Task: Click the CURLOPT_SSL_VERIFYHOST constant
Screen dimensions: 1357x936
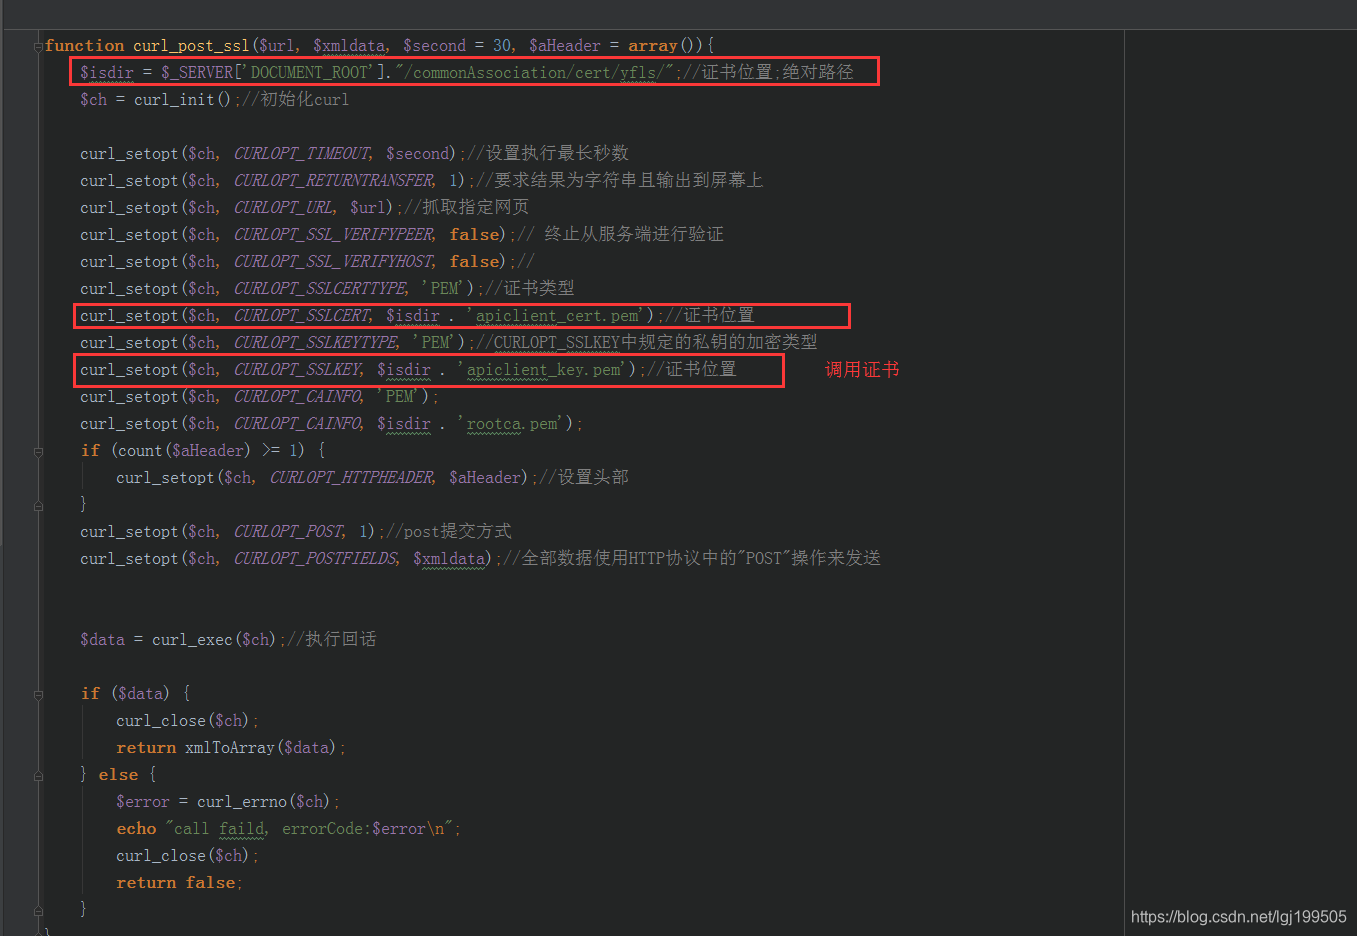Action: point(333,262)
